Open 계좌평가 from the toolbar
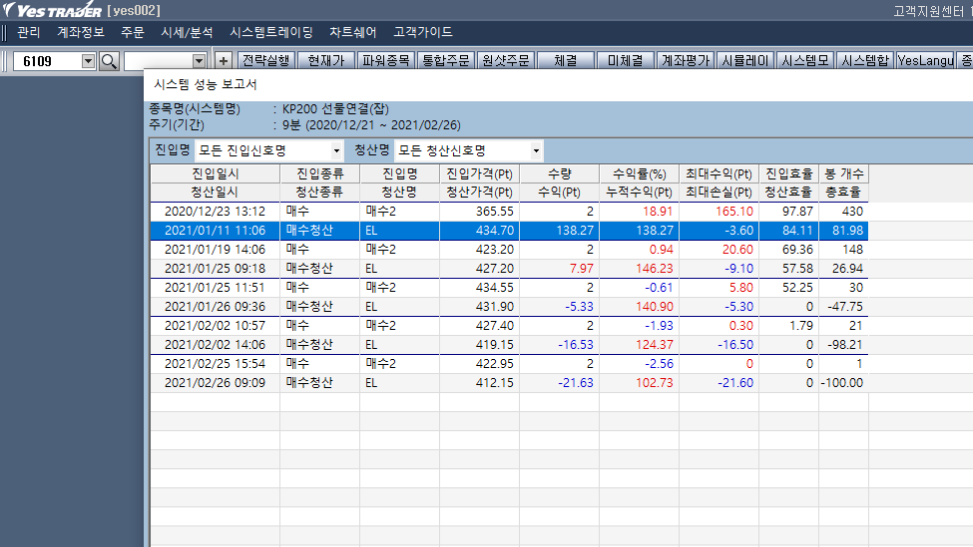 coord(685,61)
